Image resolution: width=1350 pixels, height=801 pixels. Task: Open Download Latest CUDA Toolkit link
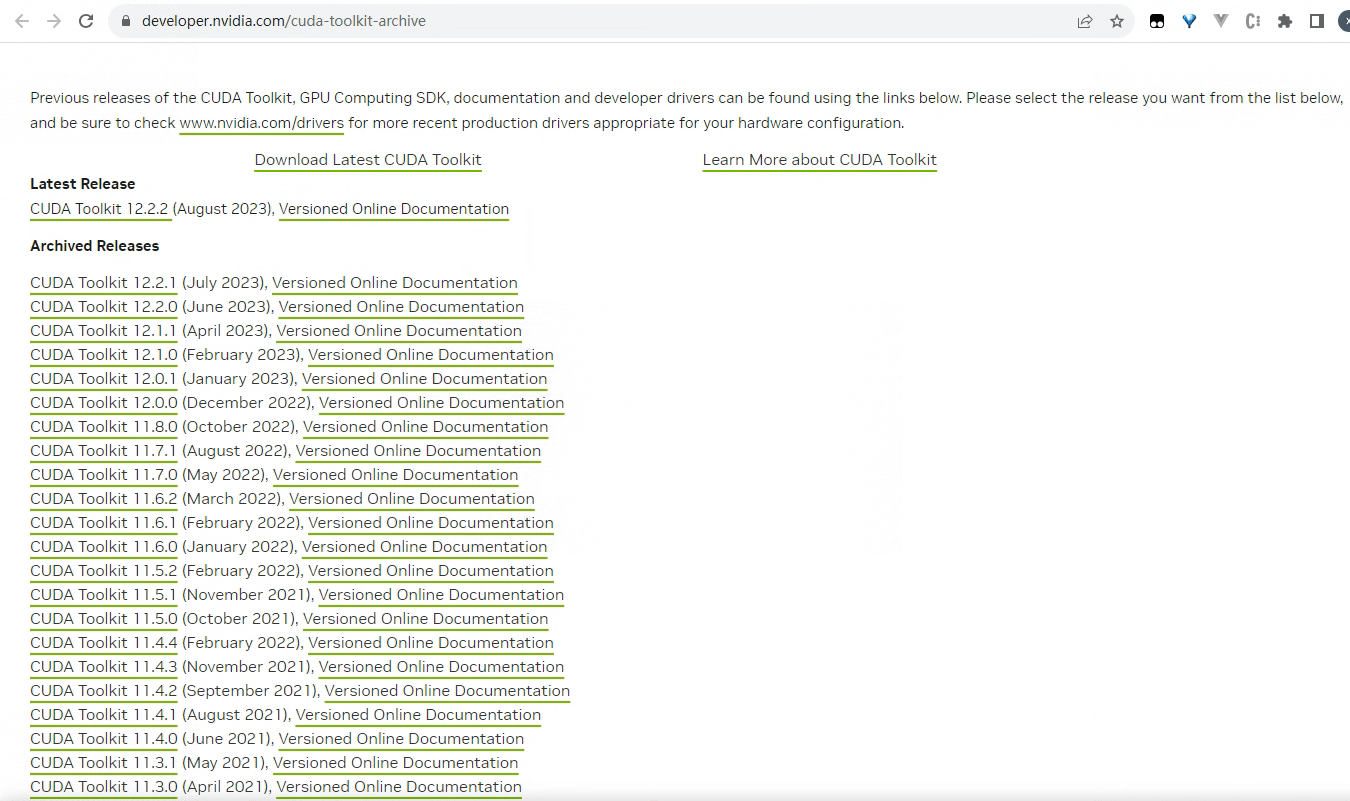(x=368, y=160)
